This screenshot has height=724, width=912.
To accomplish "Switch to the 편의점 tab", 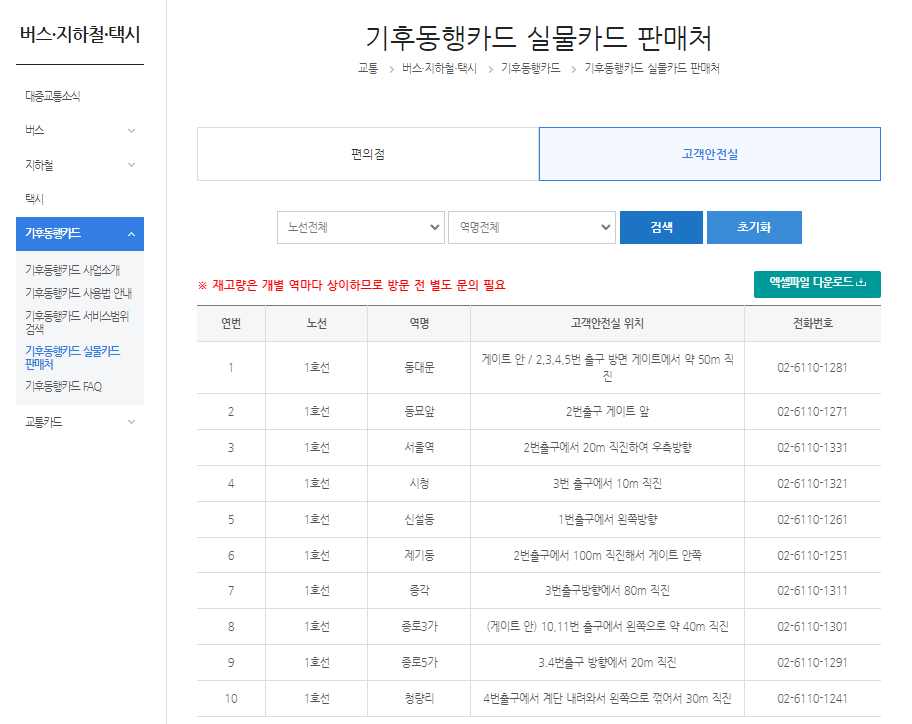I will 368,154.
